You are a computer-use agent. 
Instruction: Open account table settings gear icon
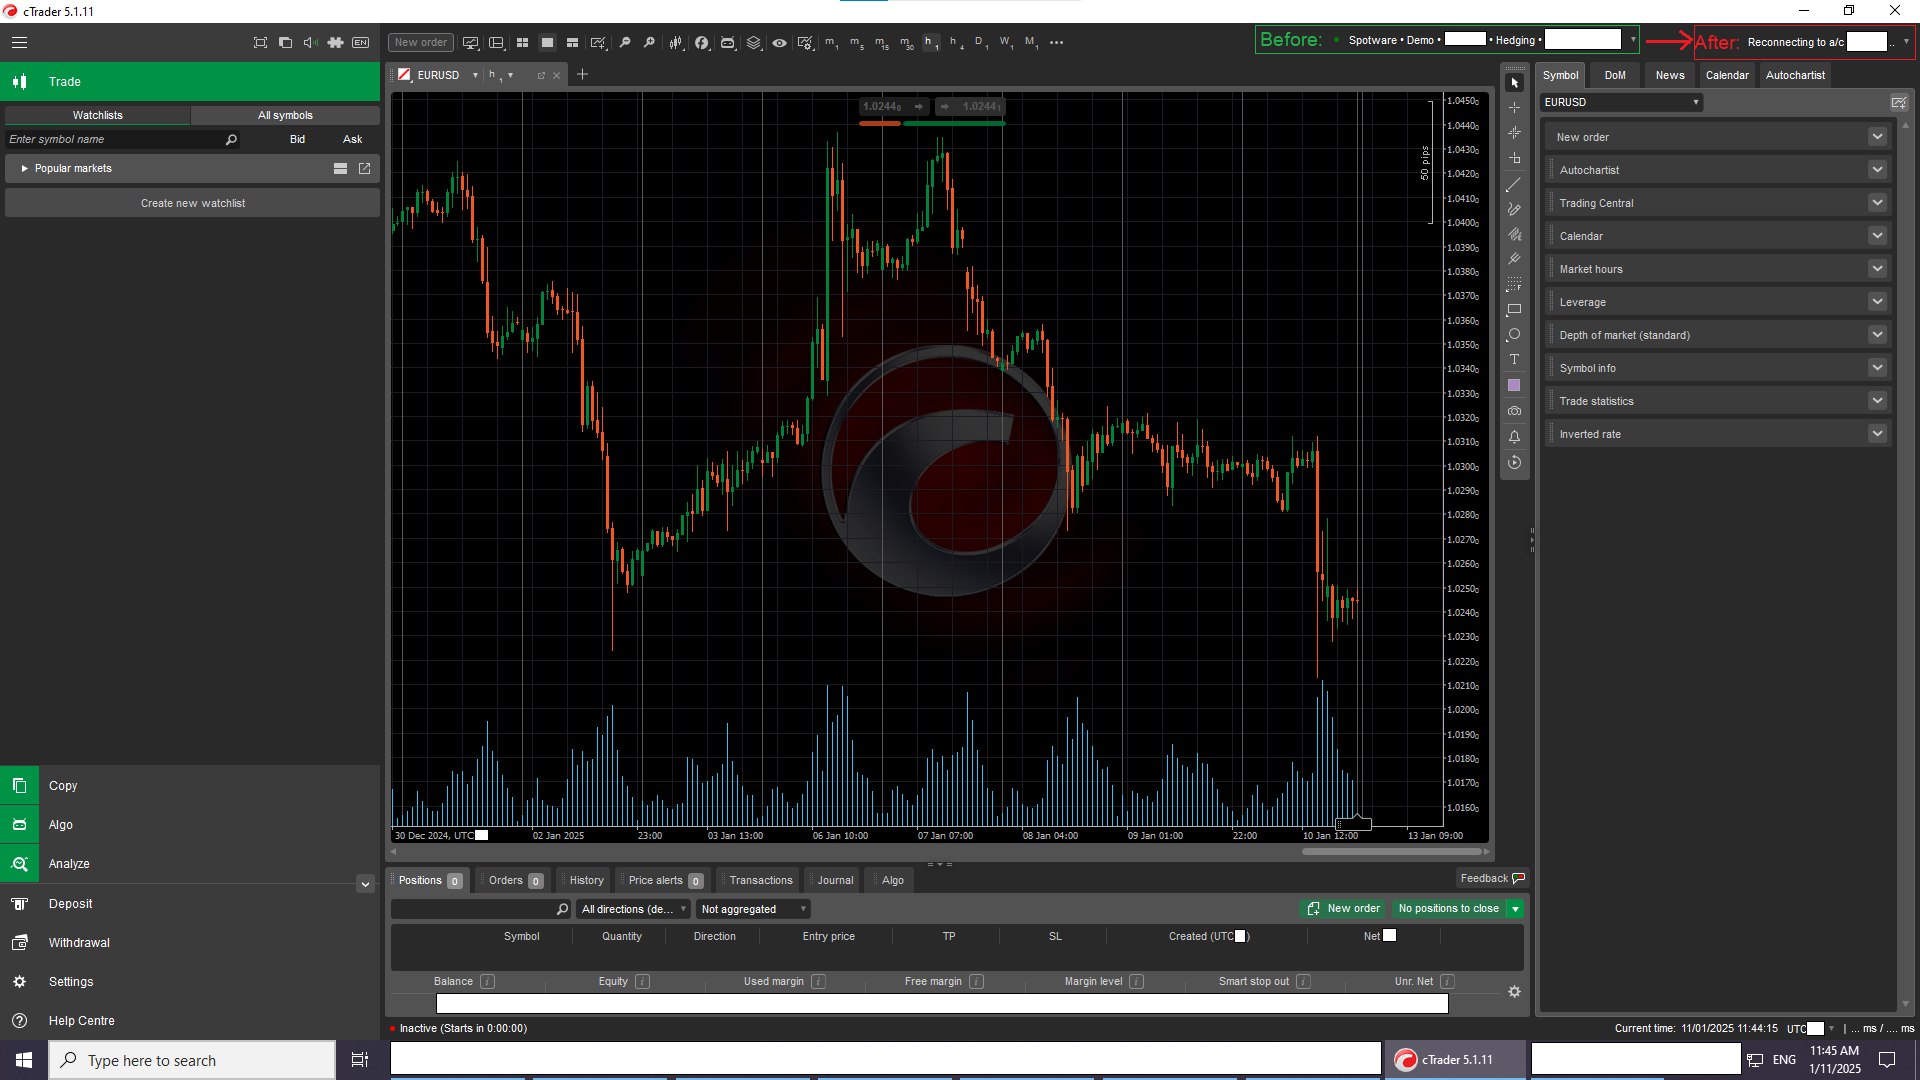pos(1514,991)
